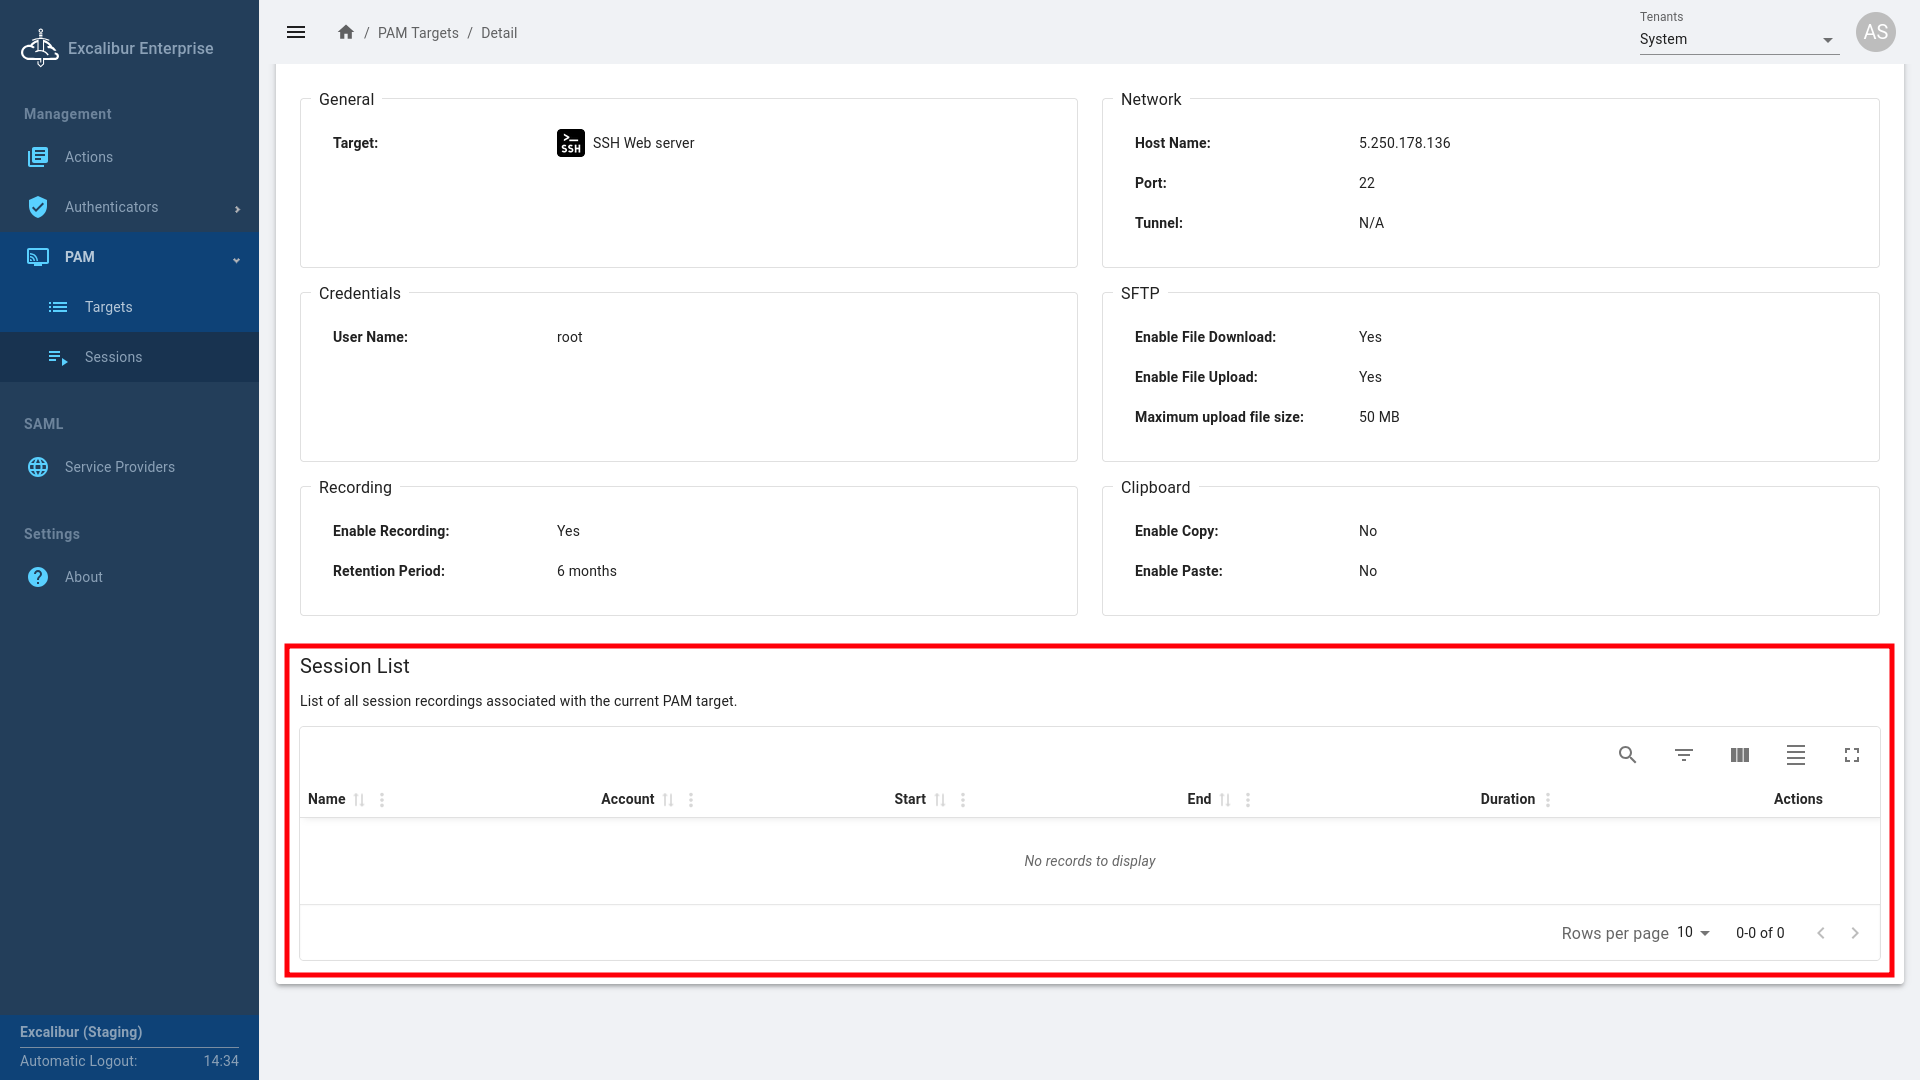Sort the Account column

(x=668, y=800)
